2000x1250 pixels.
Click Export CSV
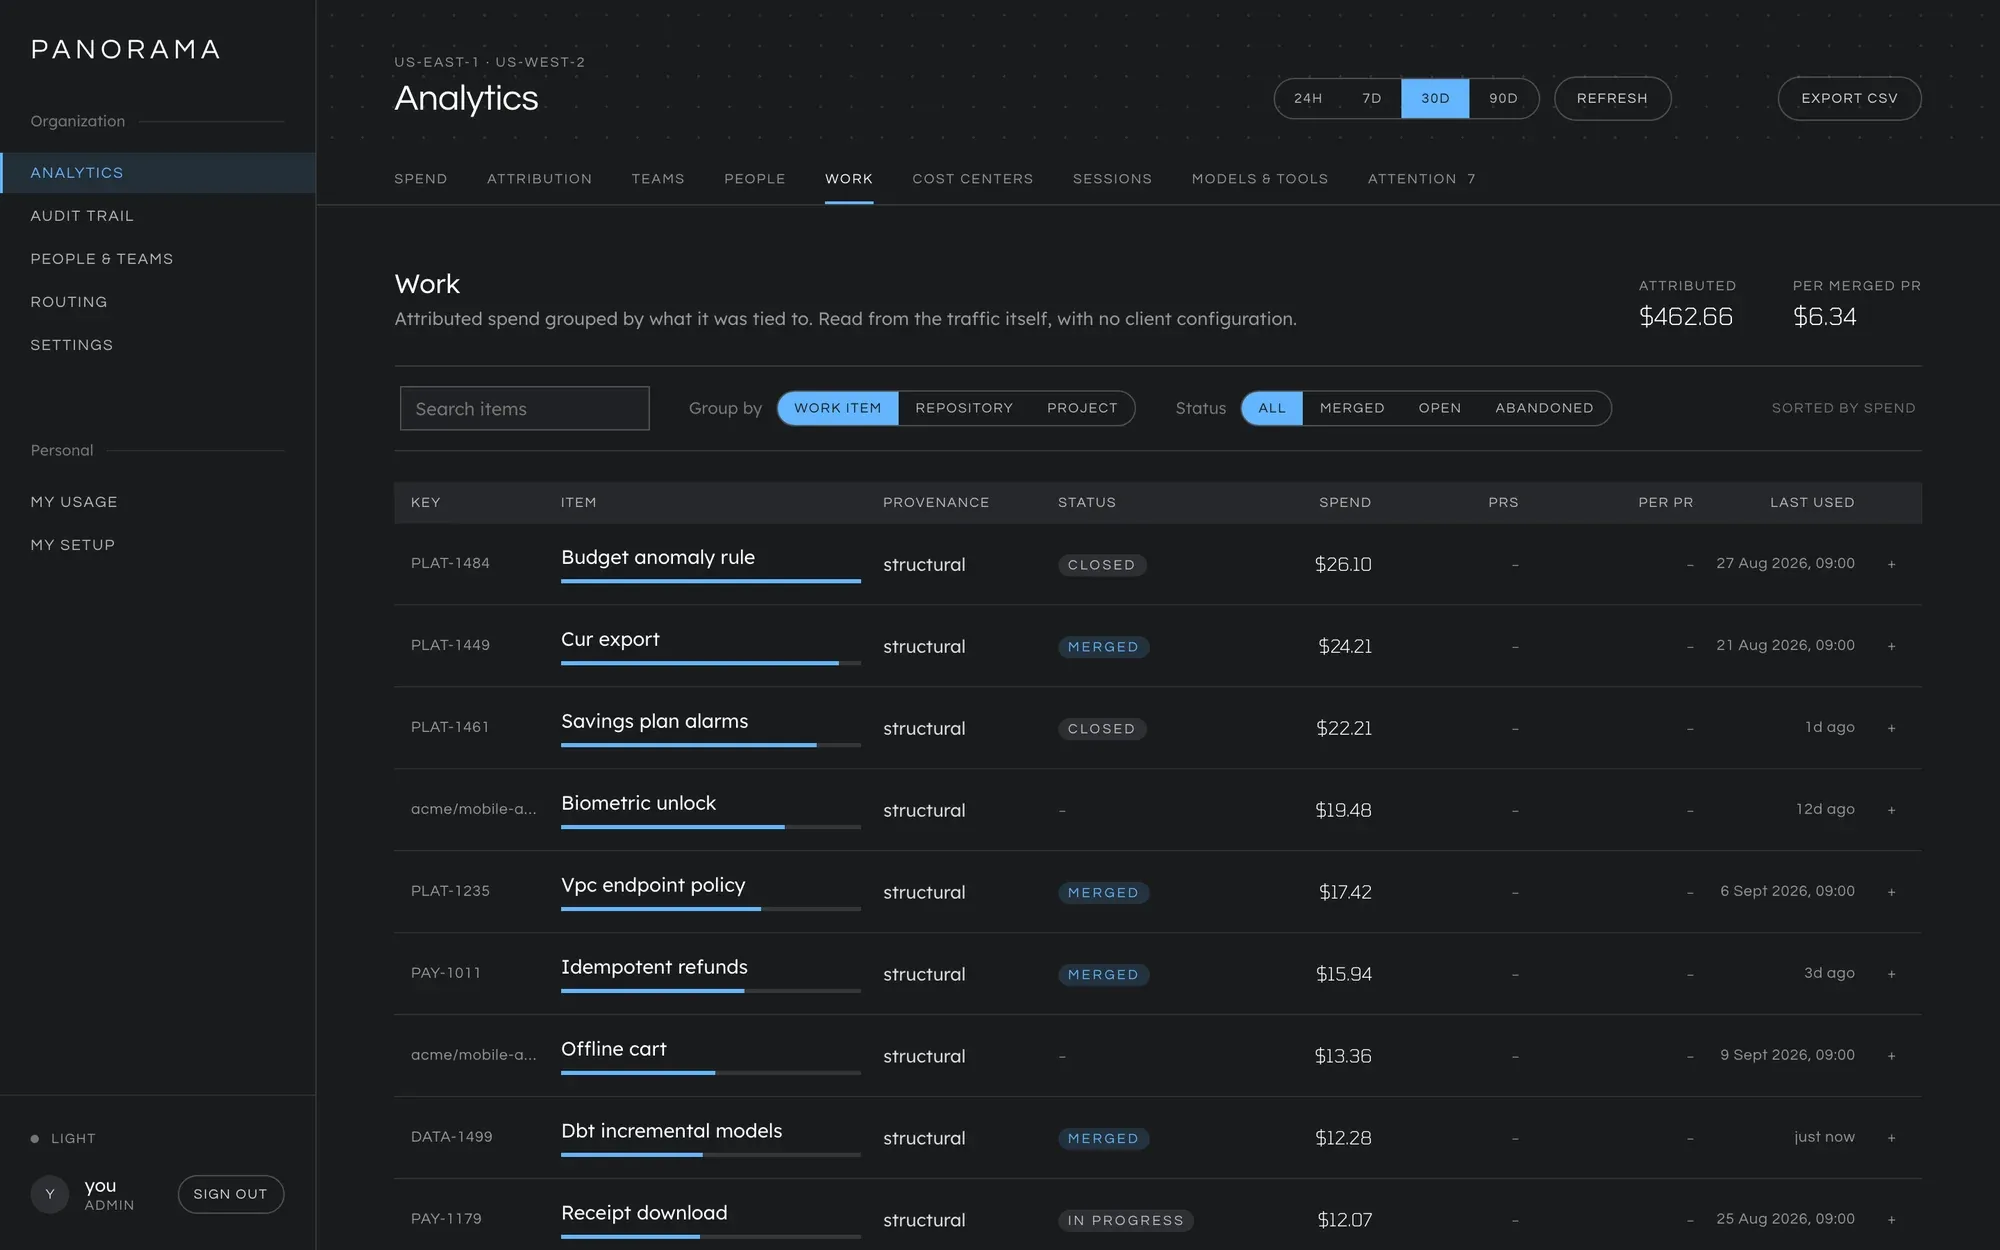click(x=1849, y=98)
